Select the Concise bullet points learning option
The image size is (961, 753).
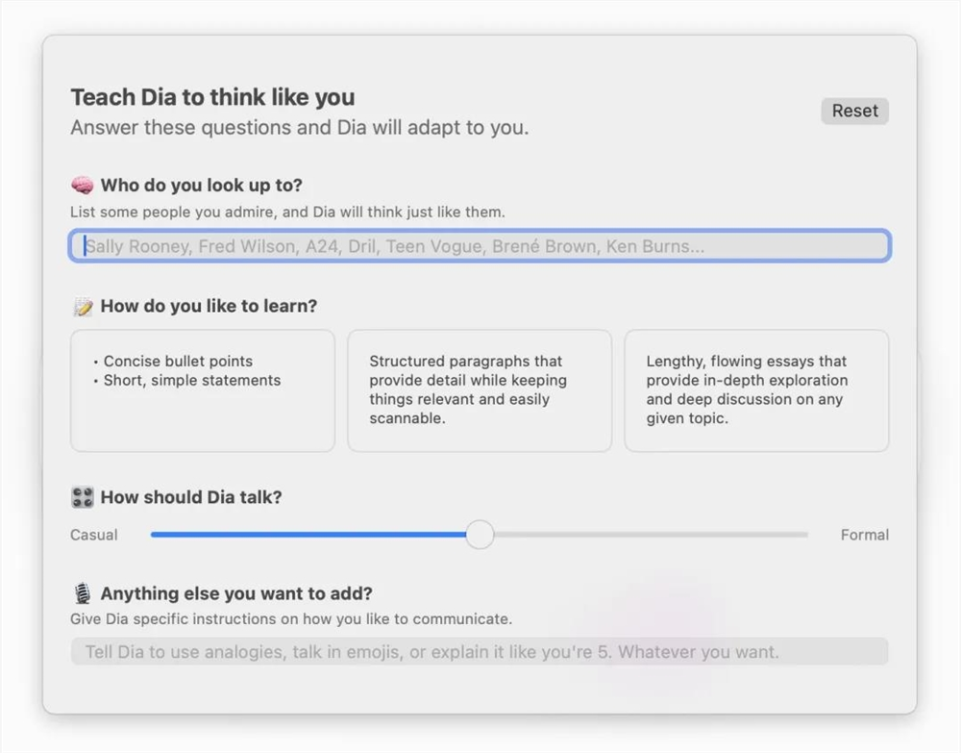(x=202, y=390)
